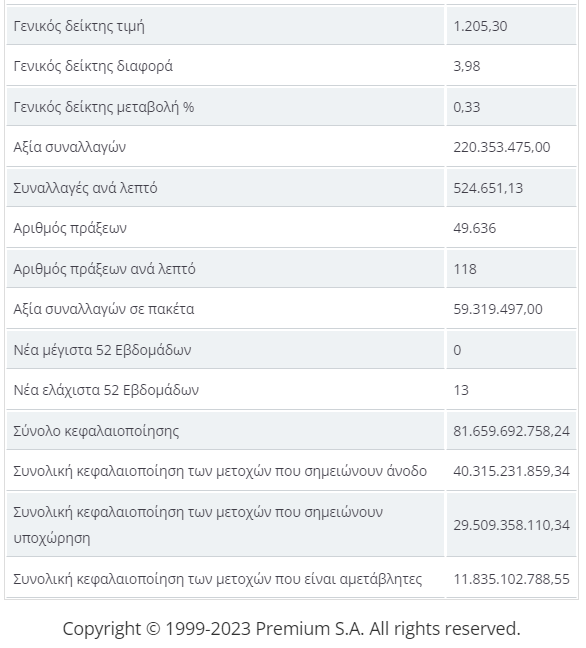Select the value 59.319.497,00
The height and width of the screenshot is (648, 586).
click(498, 309)
